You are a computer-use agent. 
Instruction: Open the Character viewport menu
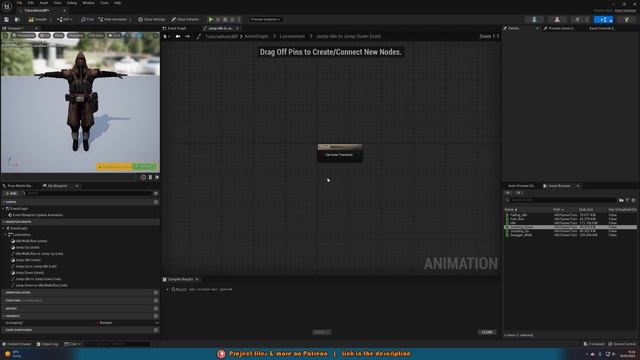coord(76,36)
